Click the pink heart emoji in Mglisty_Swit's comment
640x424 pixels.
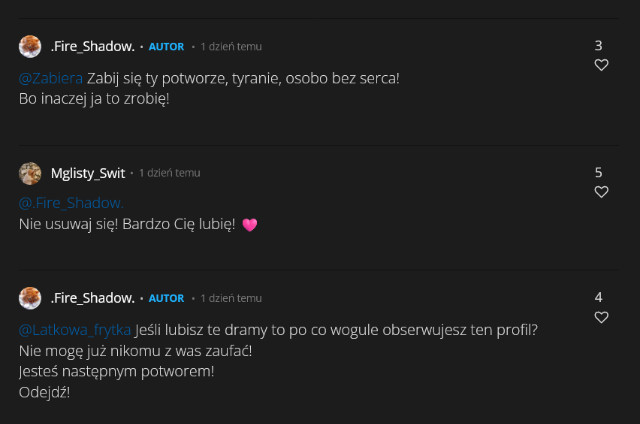pyautogui.click(x=250, y=225)
